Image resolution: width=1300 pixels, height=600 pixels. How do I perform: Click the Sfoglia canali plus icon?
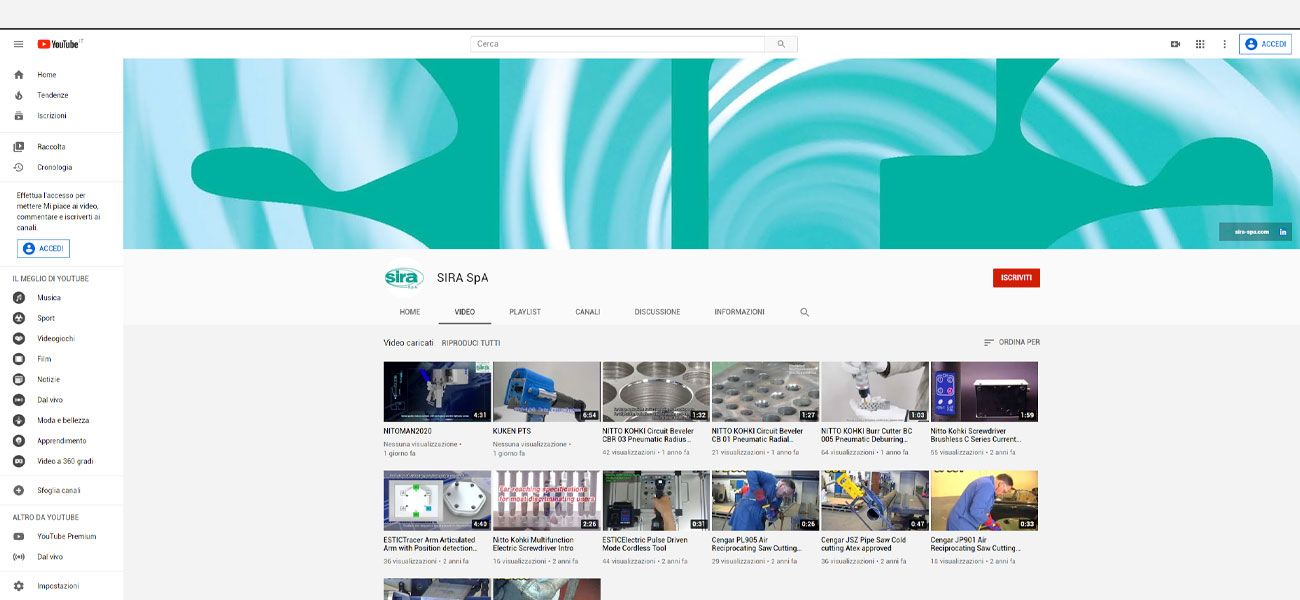(x=18, y=491)
